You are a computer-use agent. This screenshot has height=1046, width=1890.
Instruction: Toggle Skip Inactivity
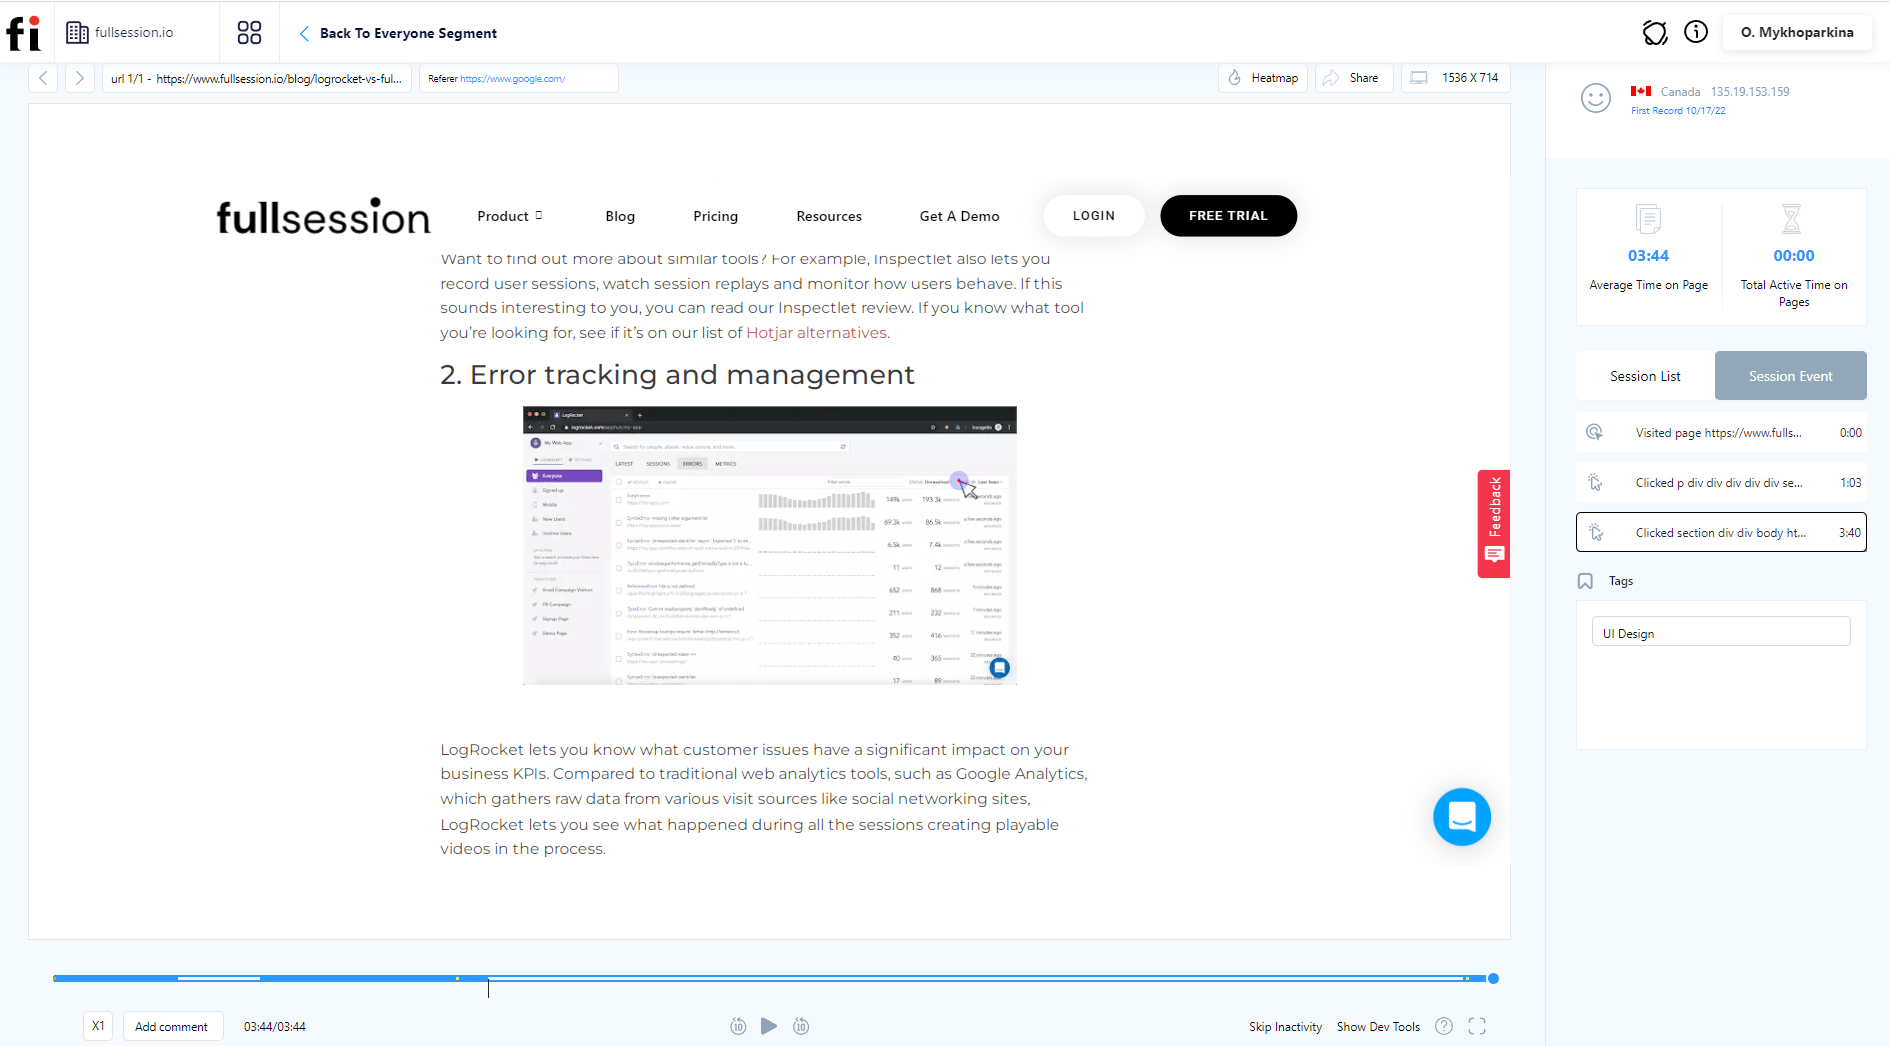point(1285,1027)
